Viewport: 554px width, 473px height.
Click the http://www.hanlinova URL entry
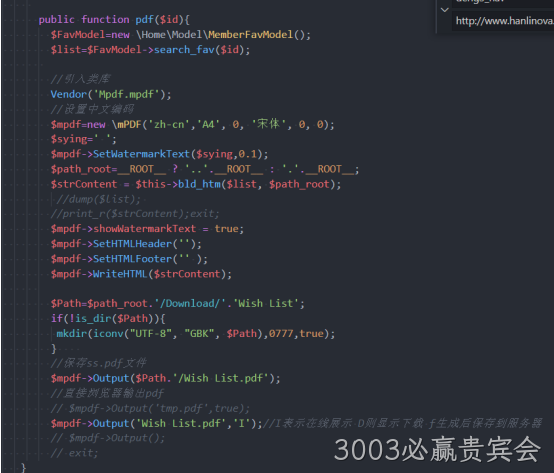click(505, 21)
